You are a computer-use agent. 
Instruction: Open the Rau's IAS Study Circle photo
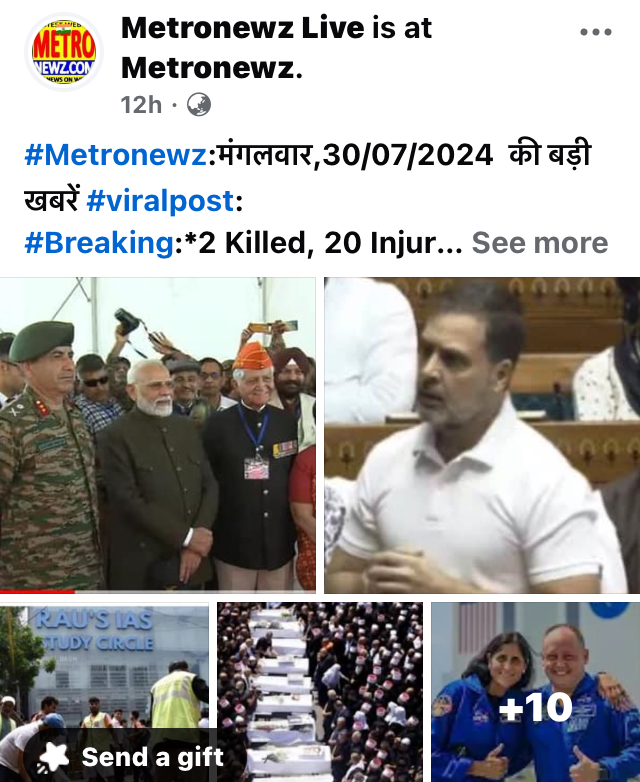pyautogui.click(x=104, y=692)
